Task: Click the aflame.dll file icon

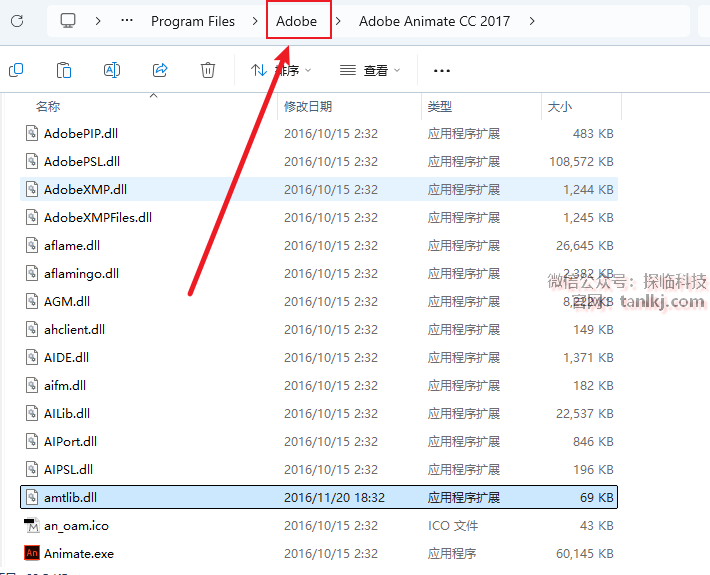Action: [x=32, y=245]
